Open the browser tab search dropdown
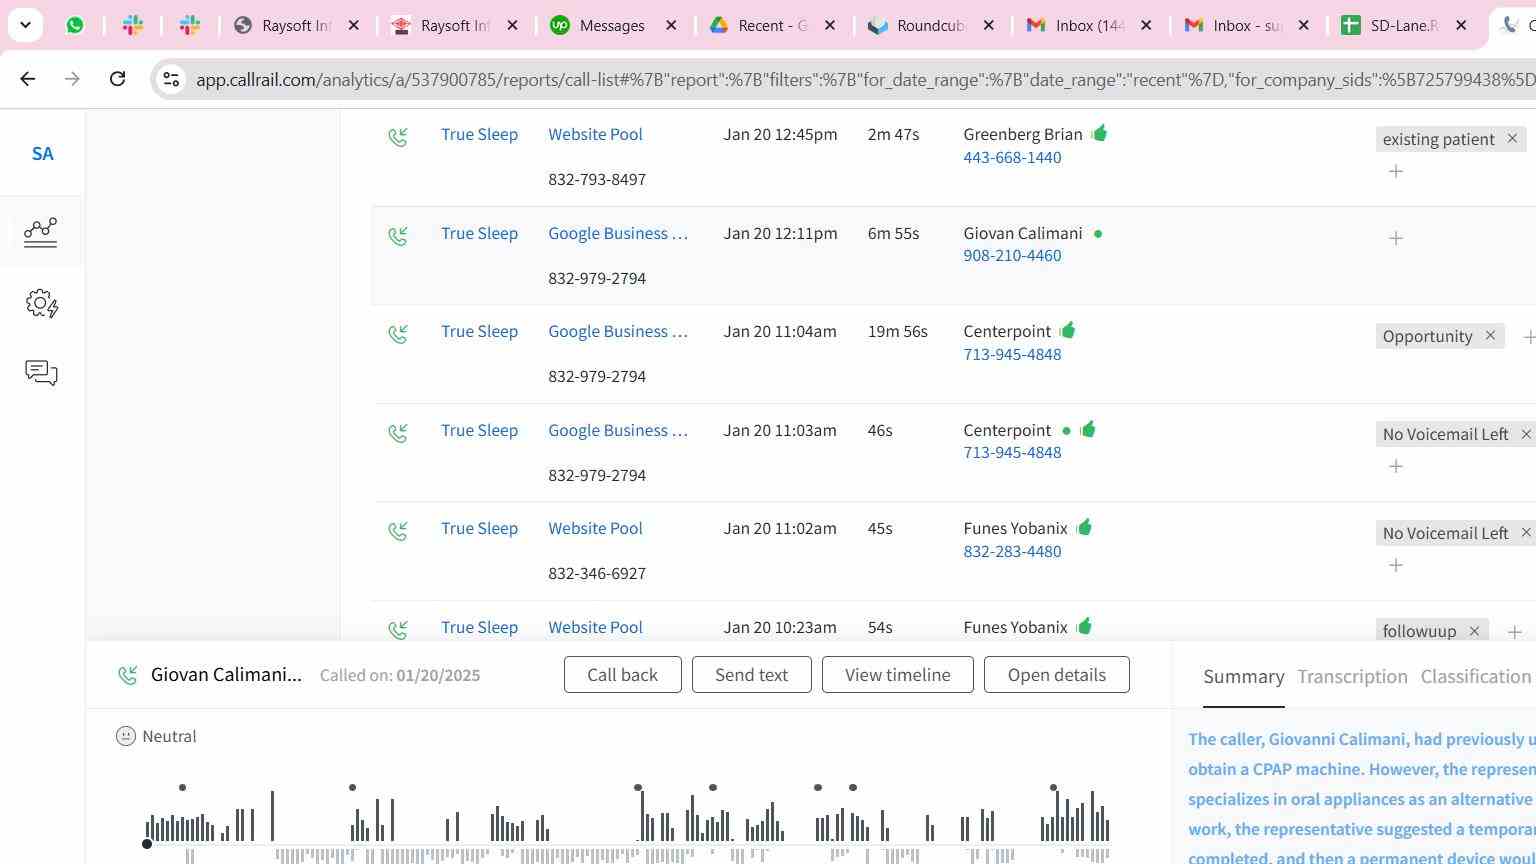1536x864 pixels. (x=25, y=25)
